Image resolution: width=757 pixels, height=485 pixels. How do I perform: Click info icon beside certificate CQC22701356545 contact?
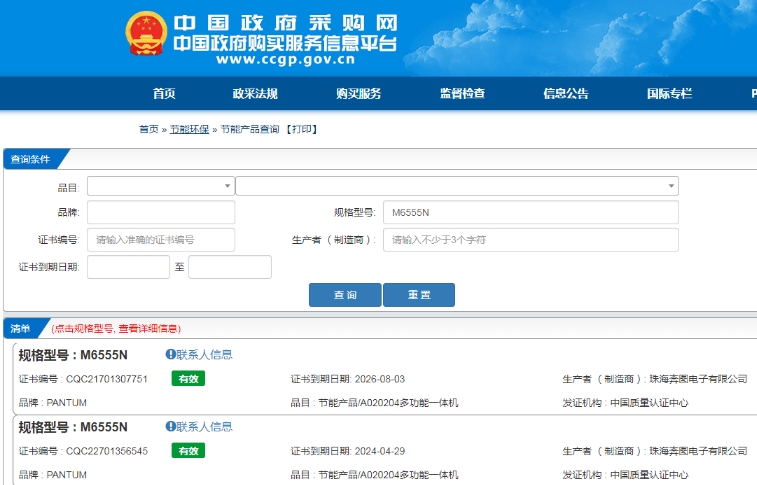[170, 426]
